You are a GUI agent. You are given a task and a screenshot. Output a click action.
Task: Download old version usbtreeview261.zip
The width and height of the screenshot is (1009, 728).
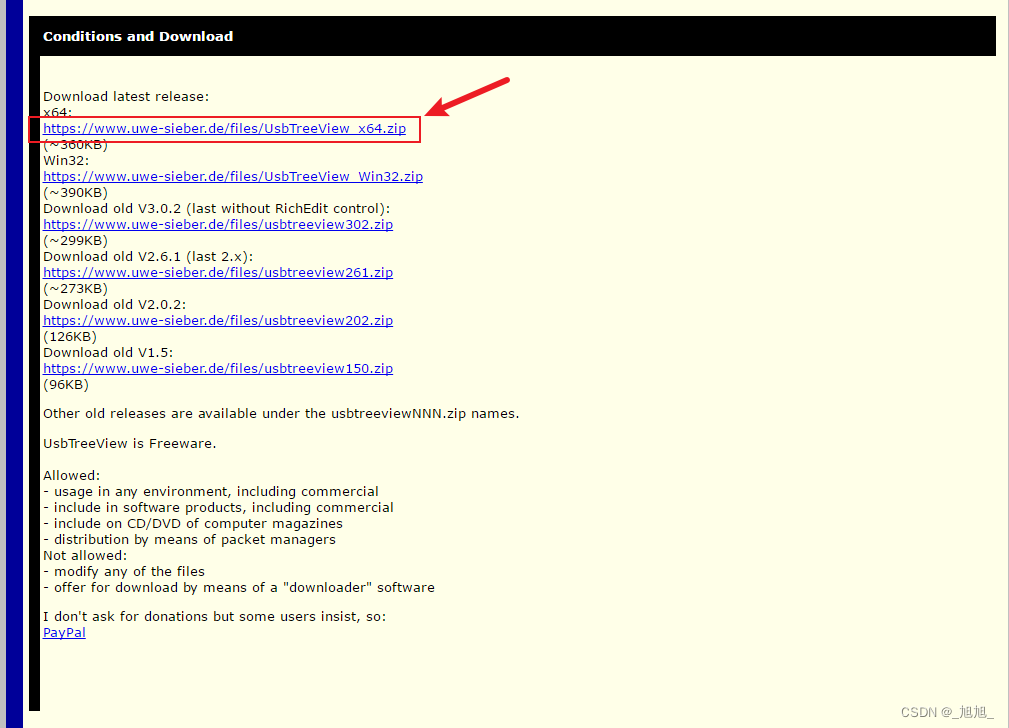click(x=218, y=272)
